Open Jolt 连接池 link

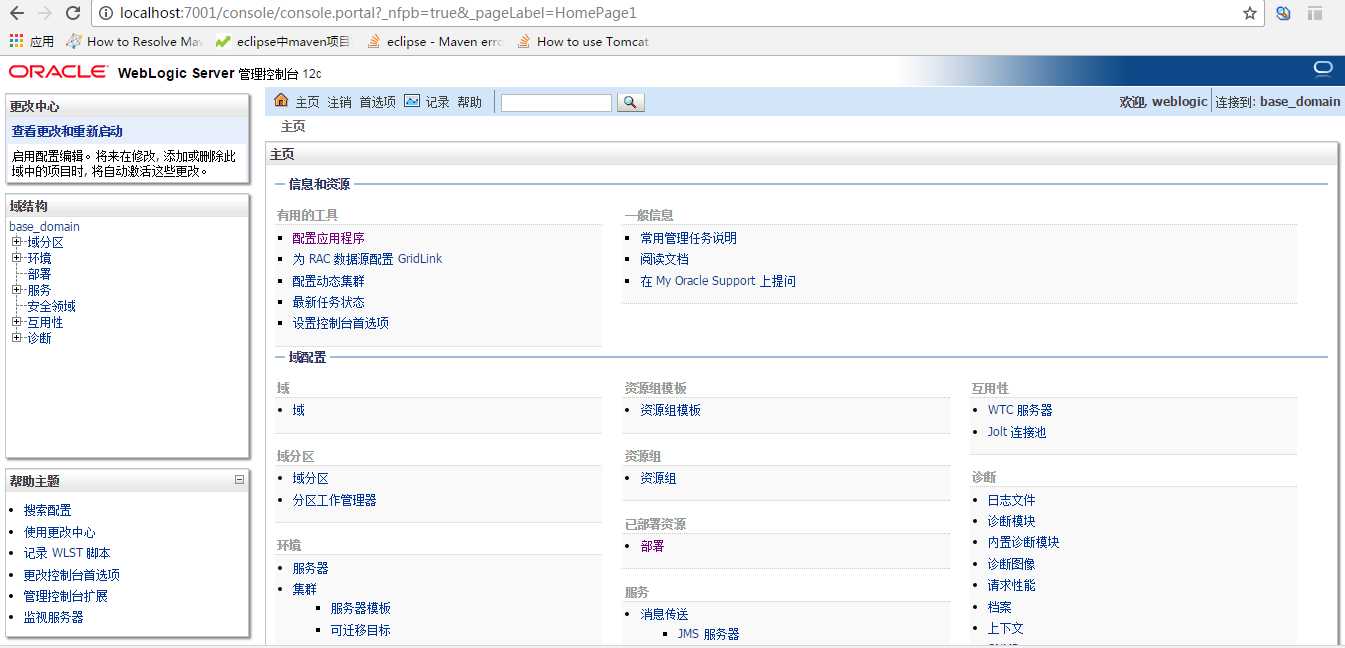[x=1016, y=432]
